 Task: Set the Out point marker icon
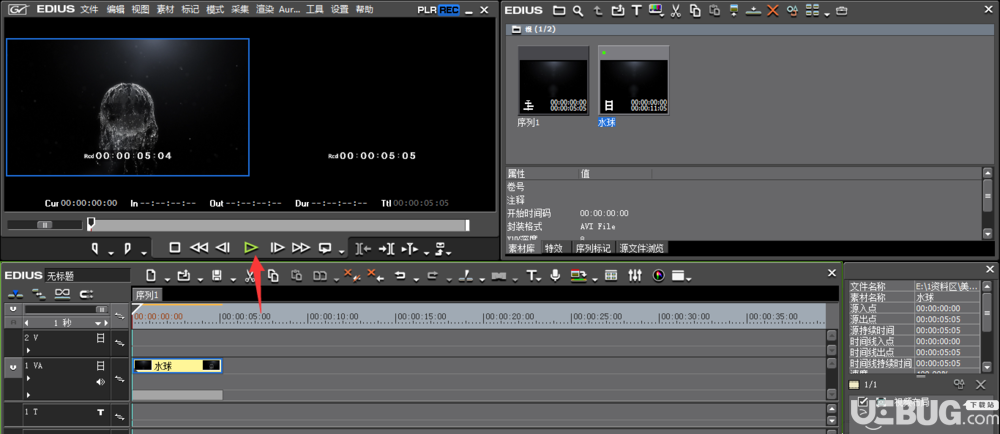[128, 248]
